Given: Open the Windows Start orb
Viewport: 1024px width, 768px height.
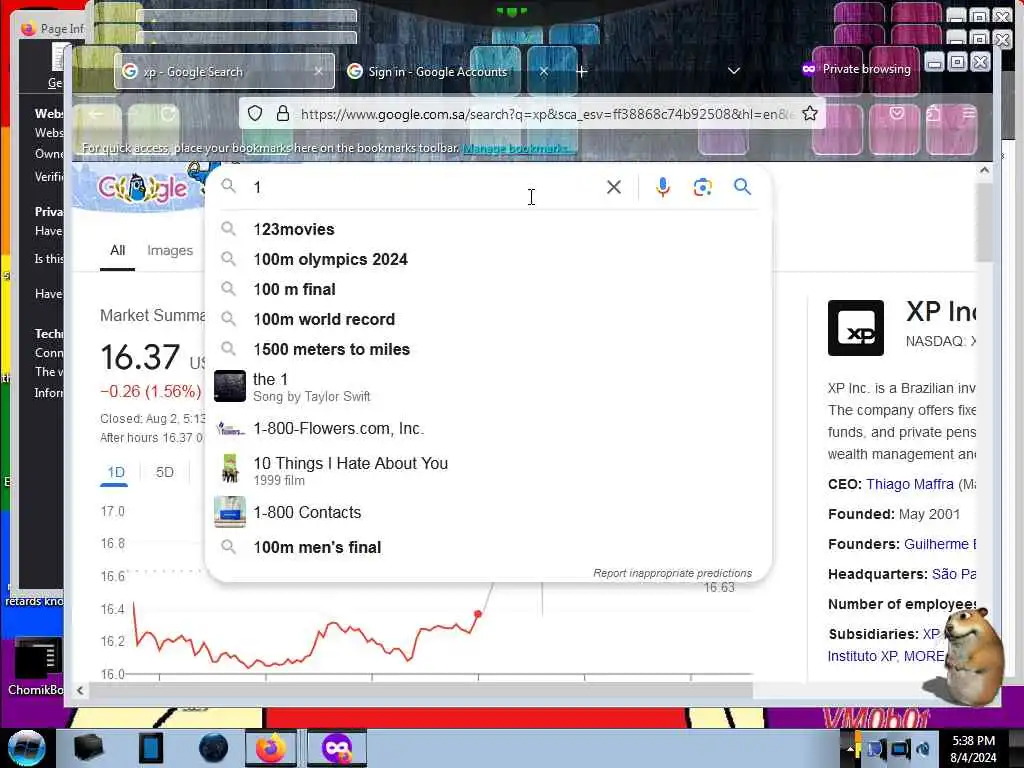Looking at the screenshot, I should click(x=26, y=748).
